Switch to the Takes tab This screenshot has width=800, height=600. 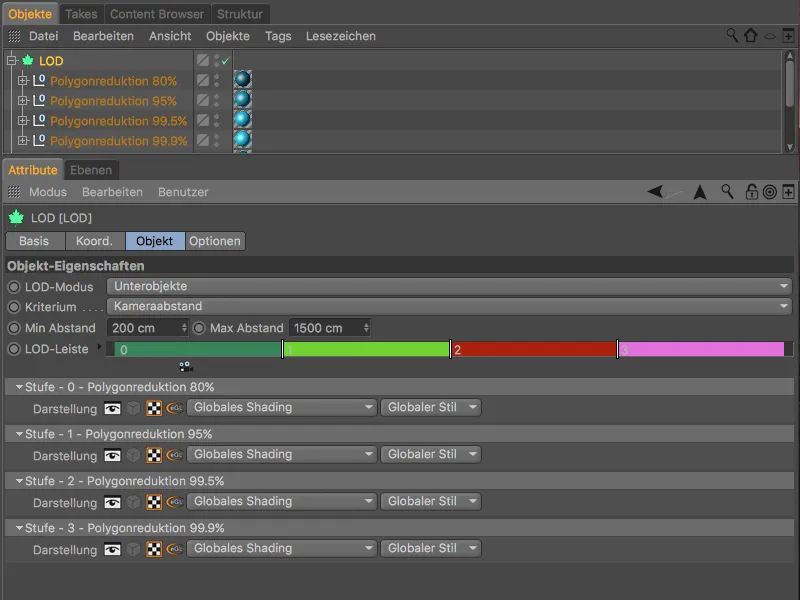81,14
